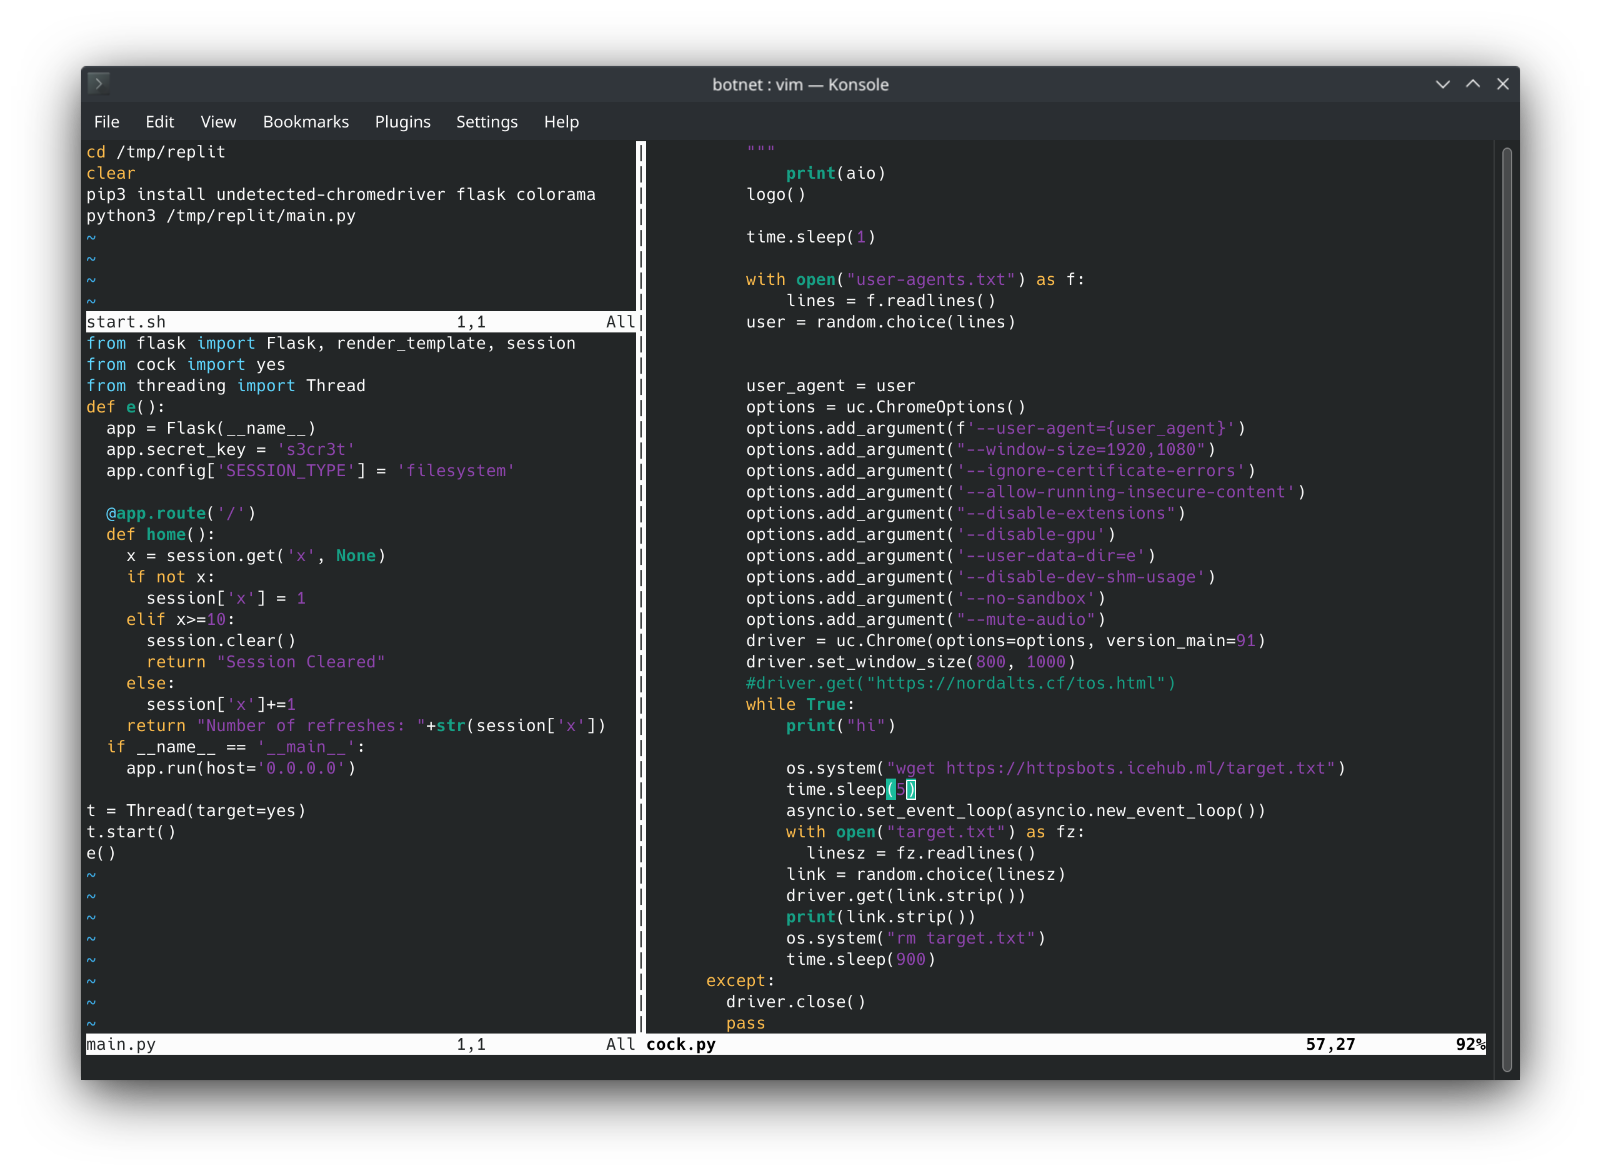Click the cock.py status line
The height and width of the screenshot is (1176, 1601).
(x=1066, y=1044)
